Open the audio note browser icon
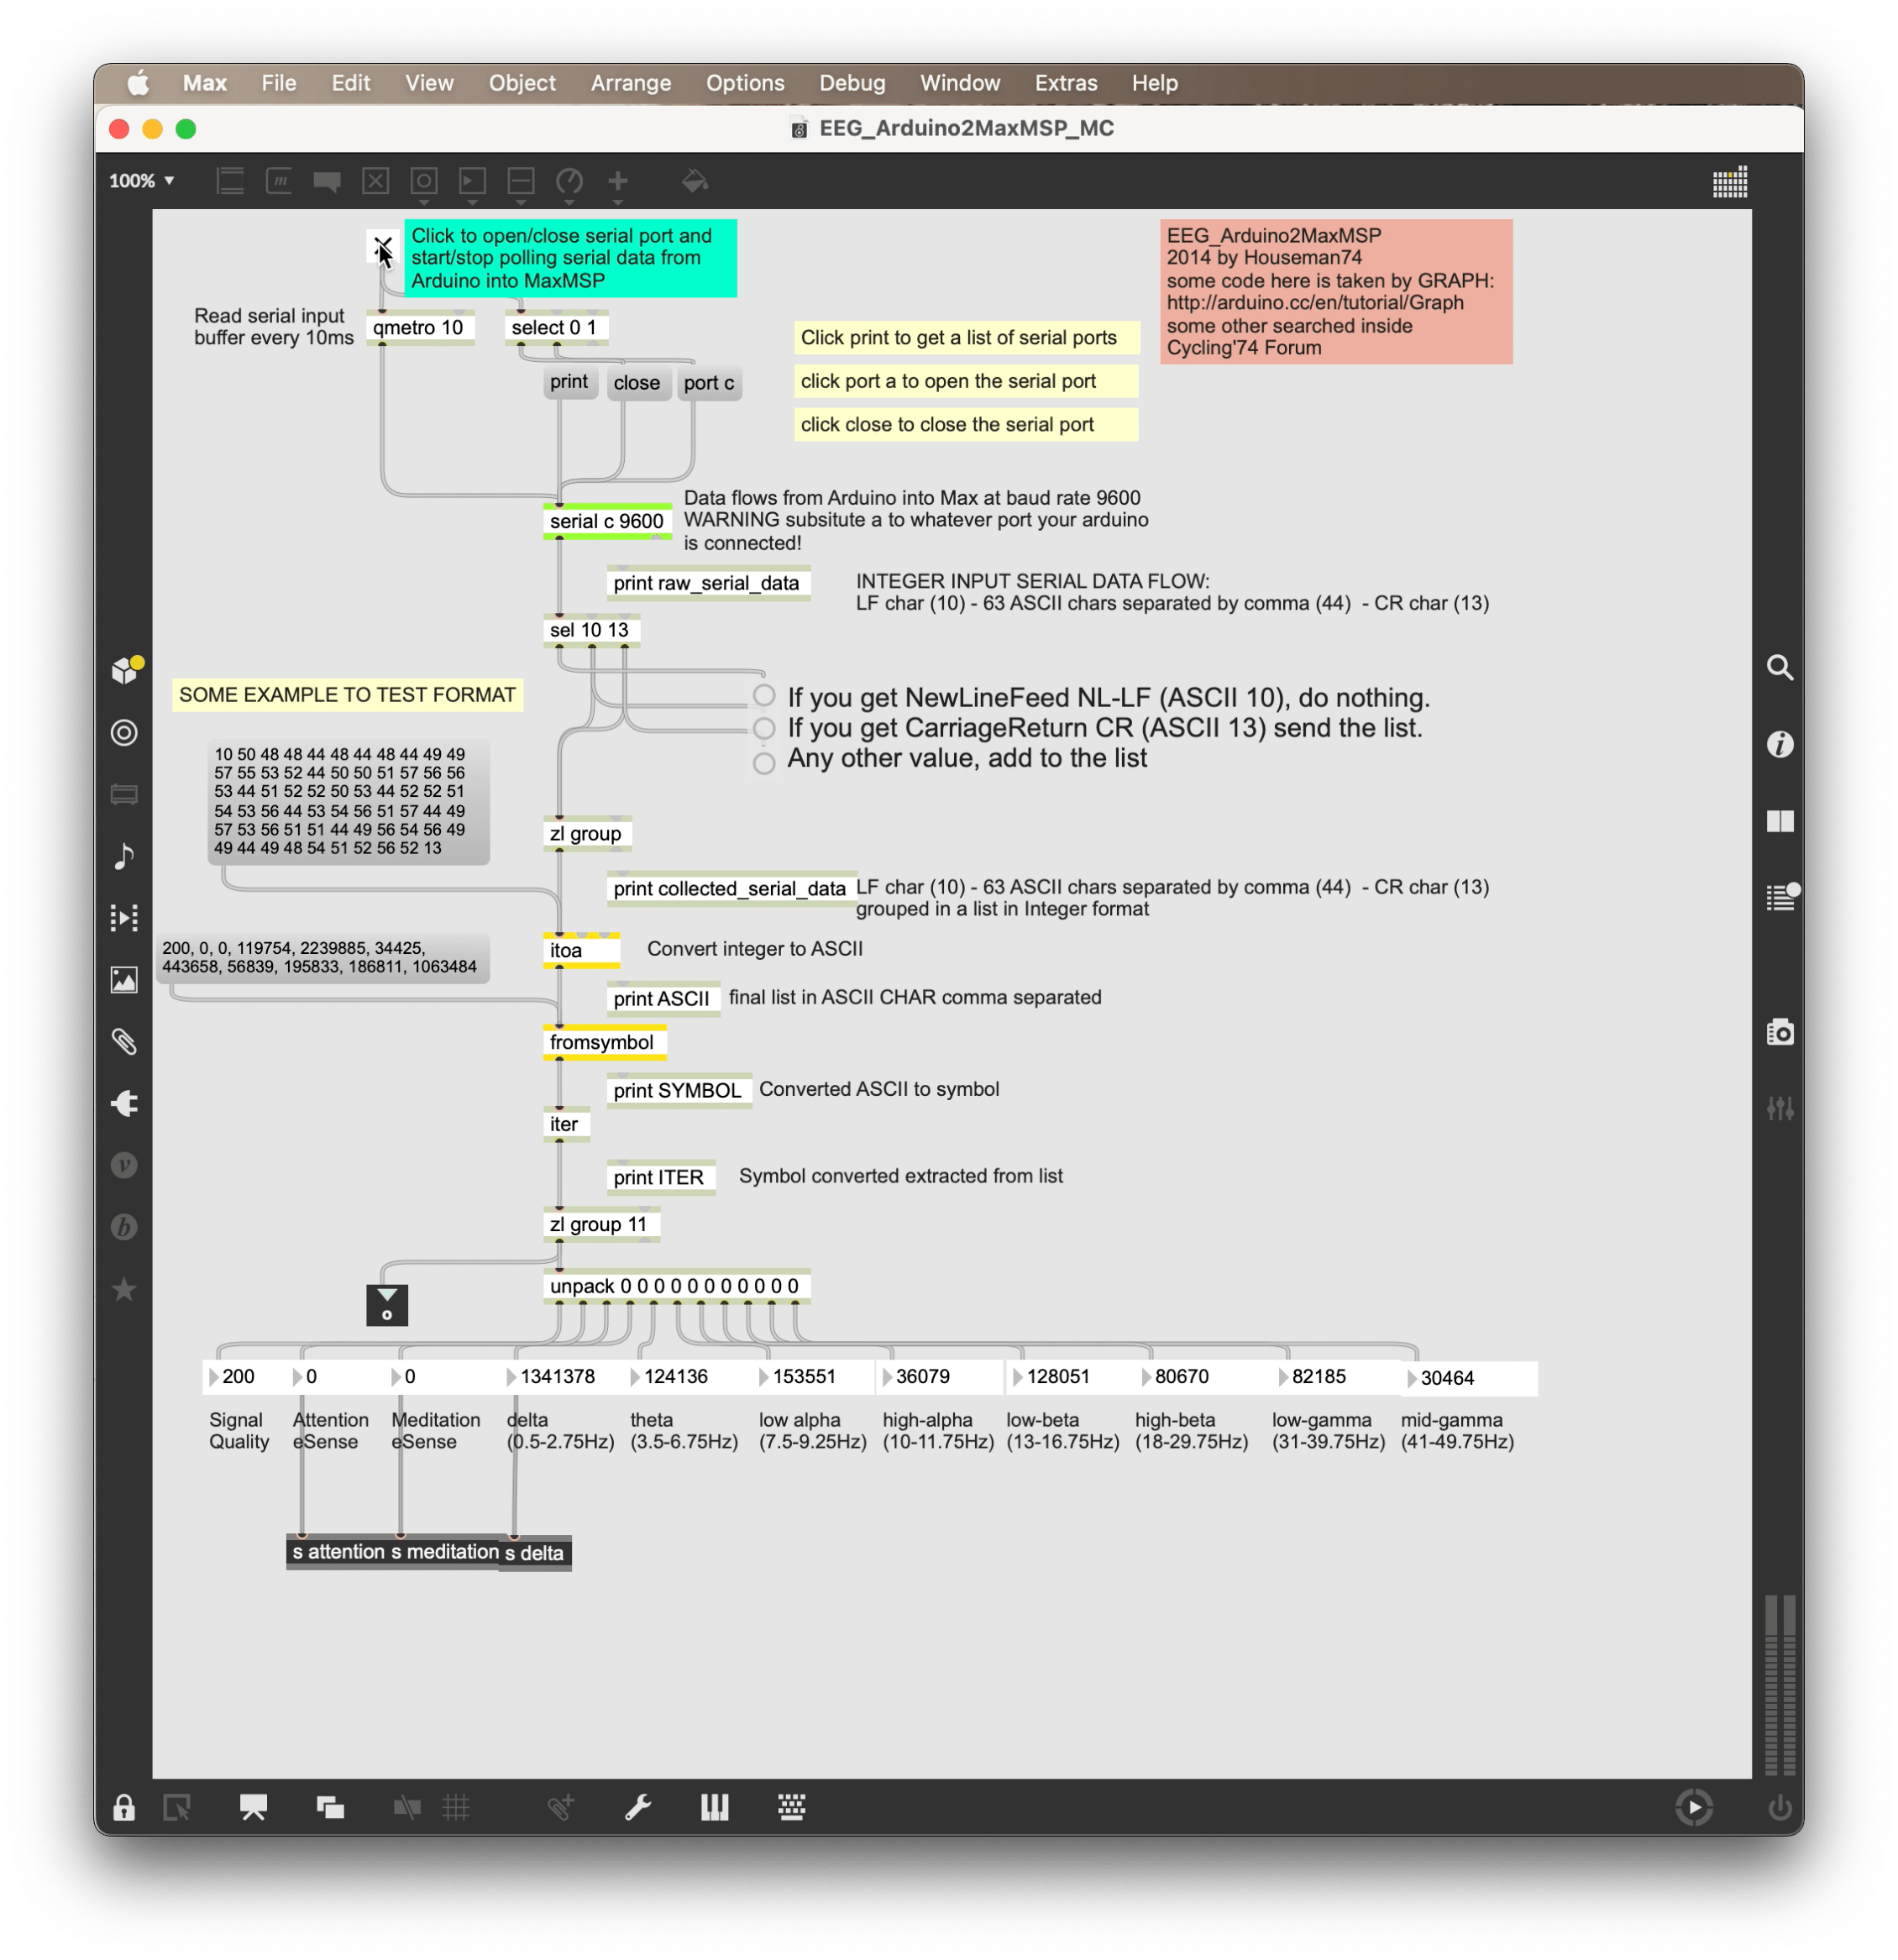 pyautogui.click(x=124, y=856)
